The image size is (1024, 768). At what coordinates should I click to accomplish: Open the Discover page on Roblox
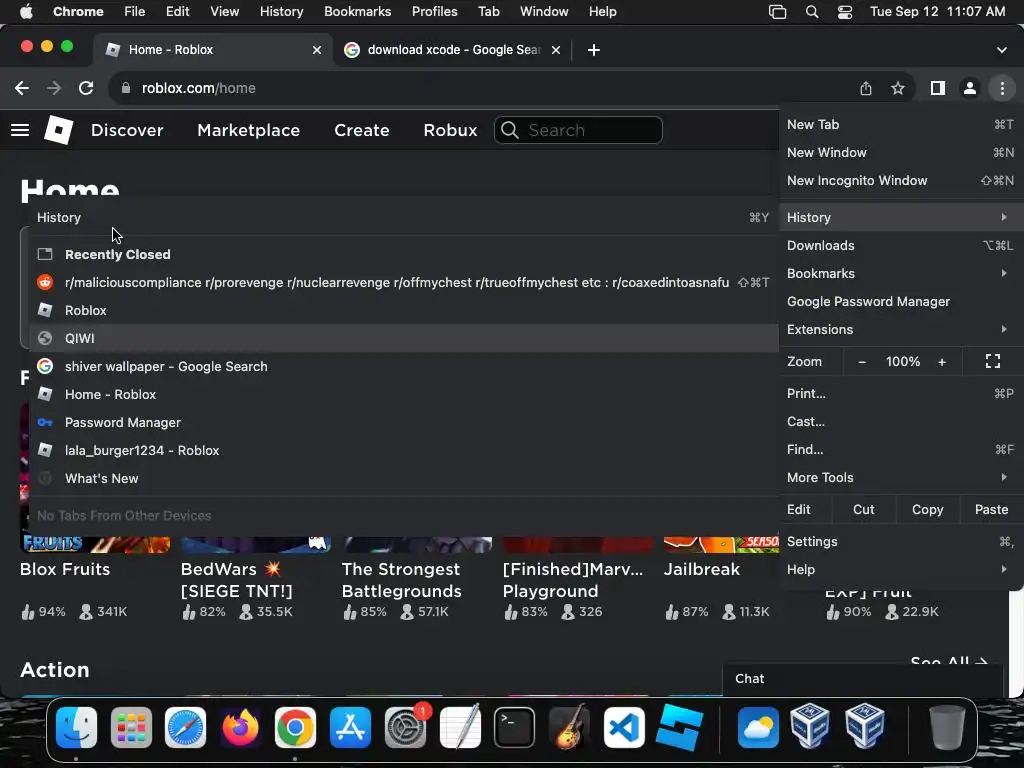pyautogui.click(x=127, y=130)
